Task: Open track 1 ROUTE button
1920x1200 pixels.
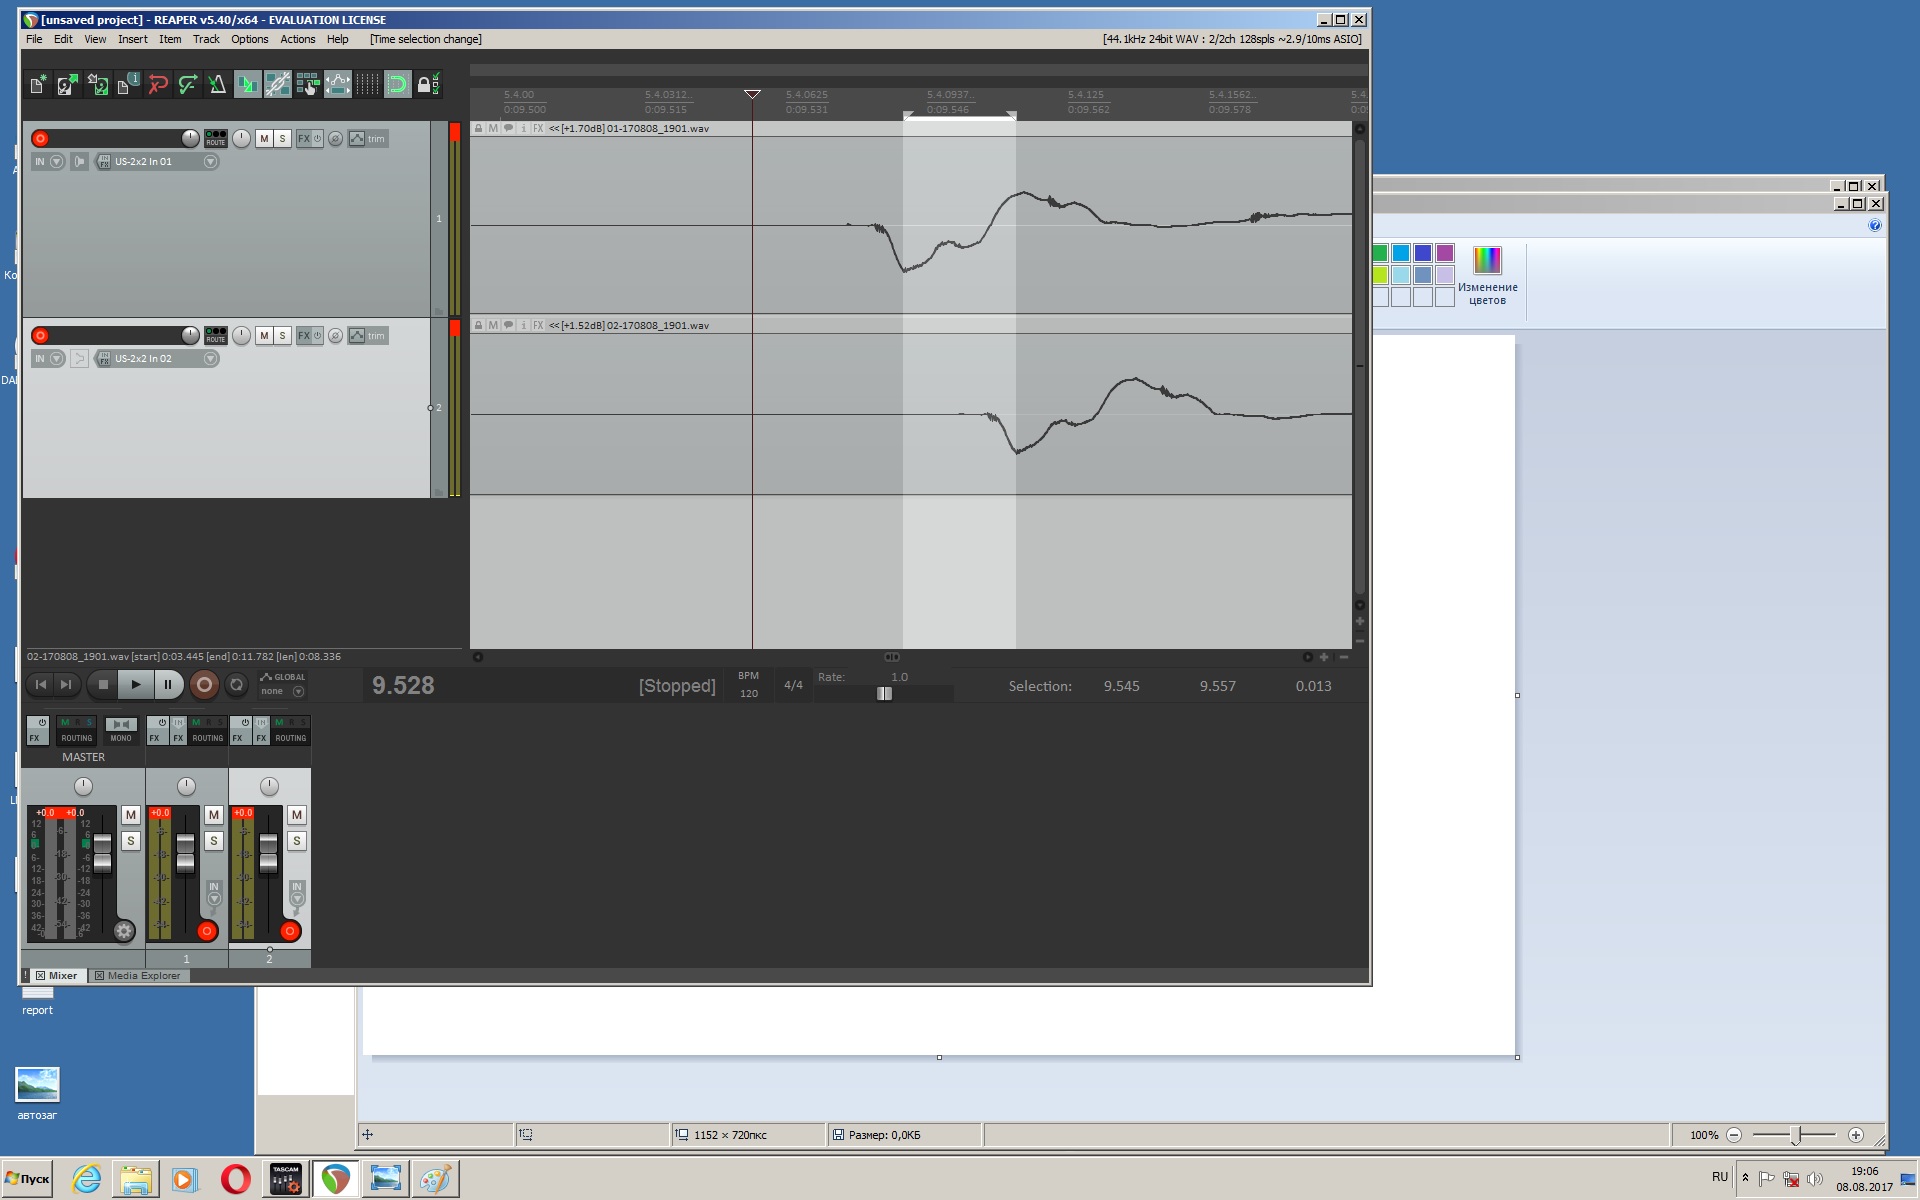Action: click(215, 138)
